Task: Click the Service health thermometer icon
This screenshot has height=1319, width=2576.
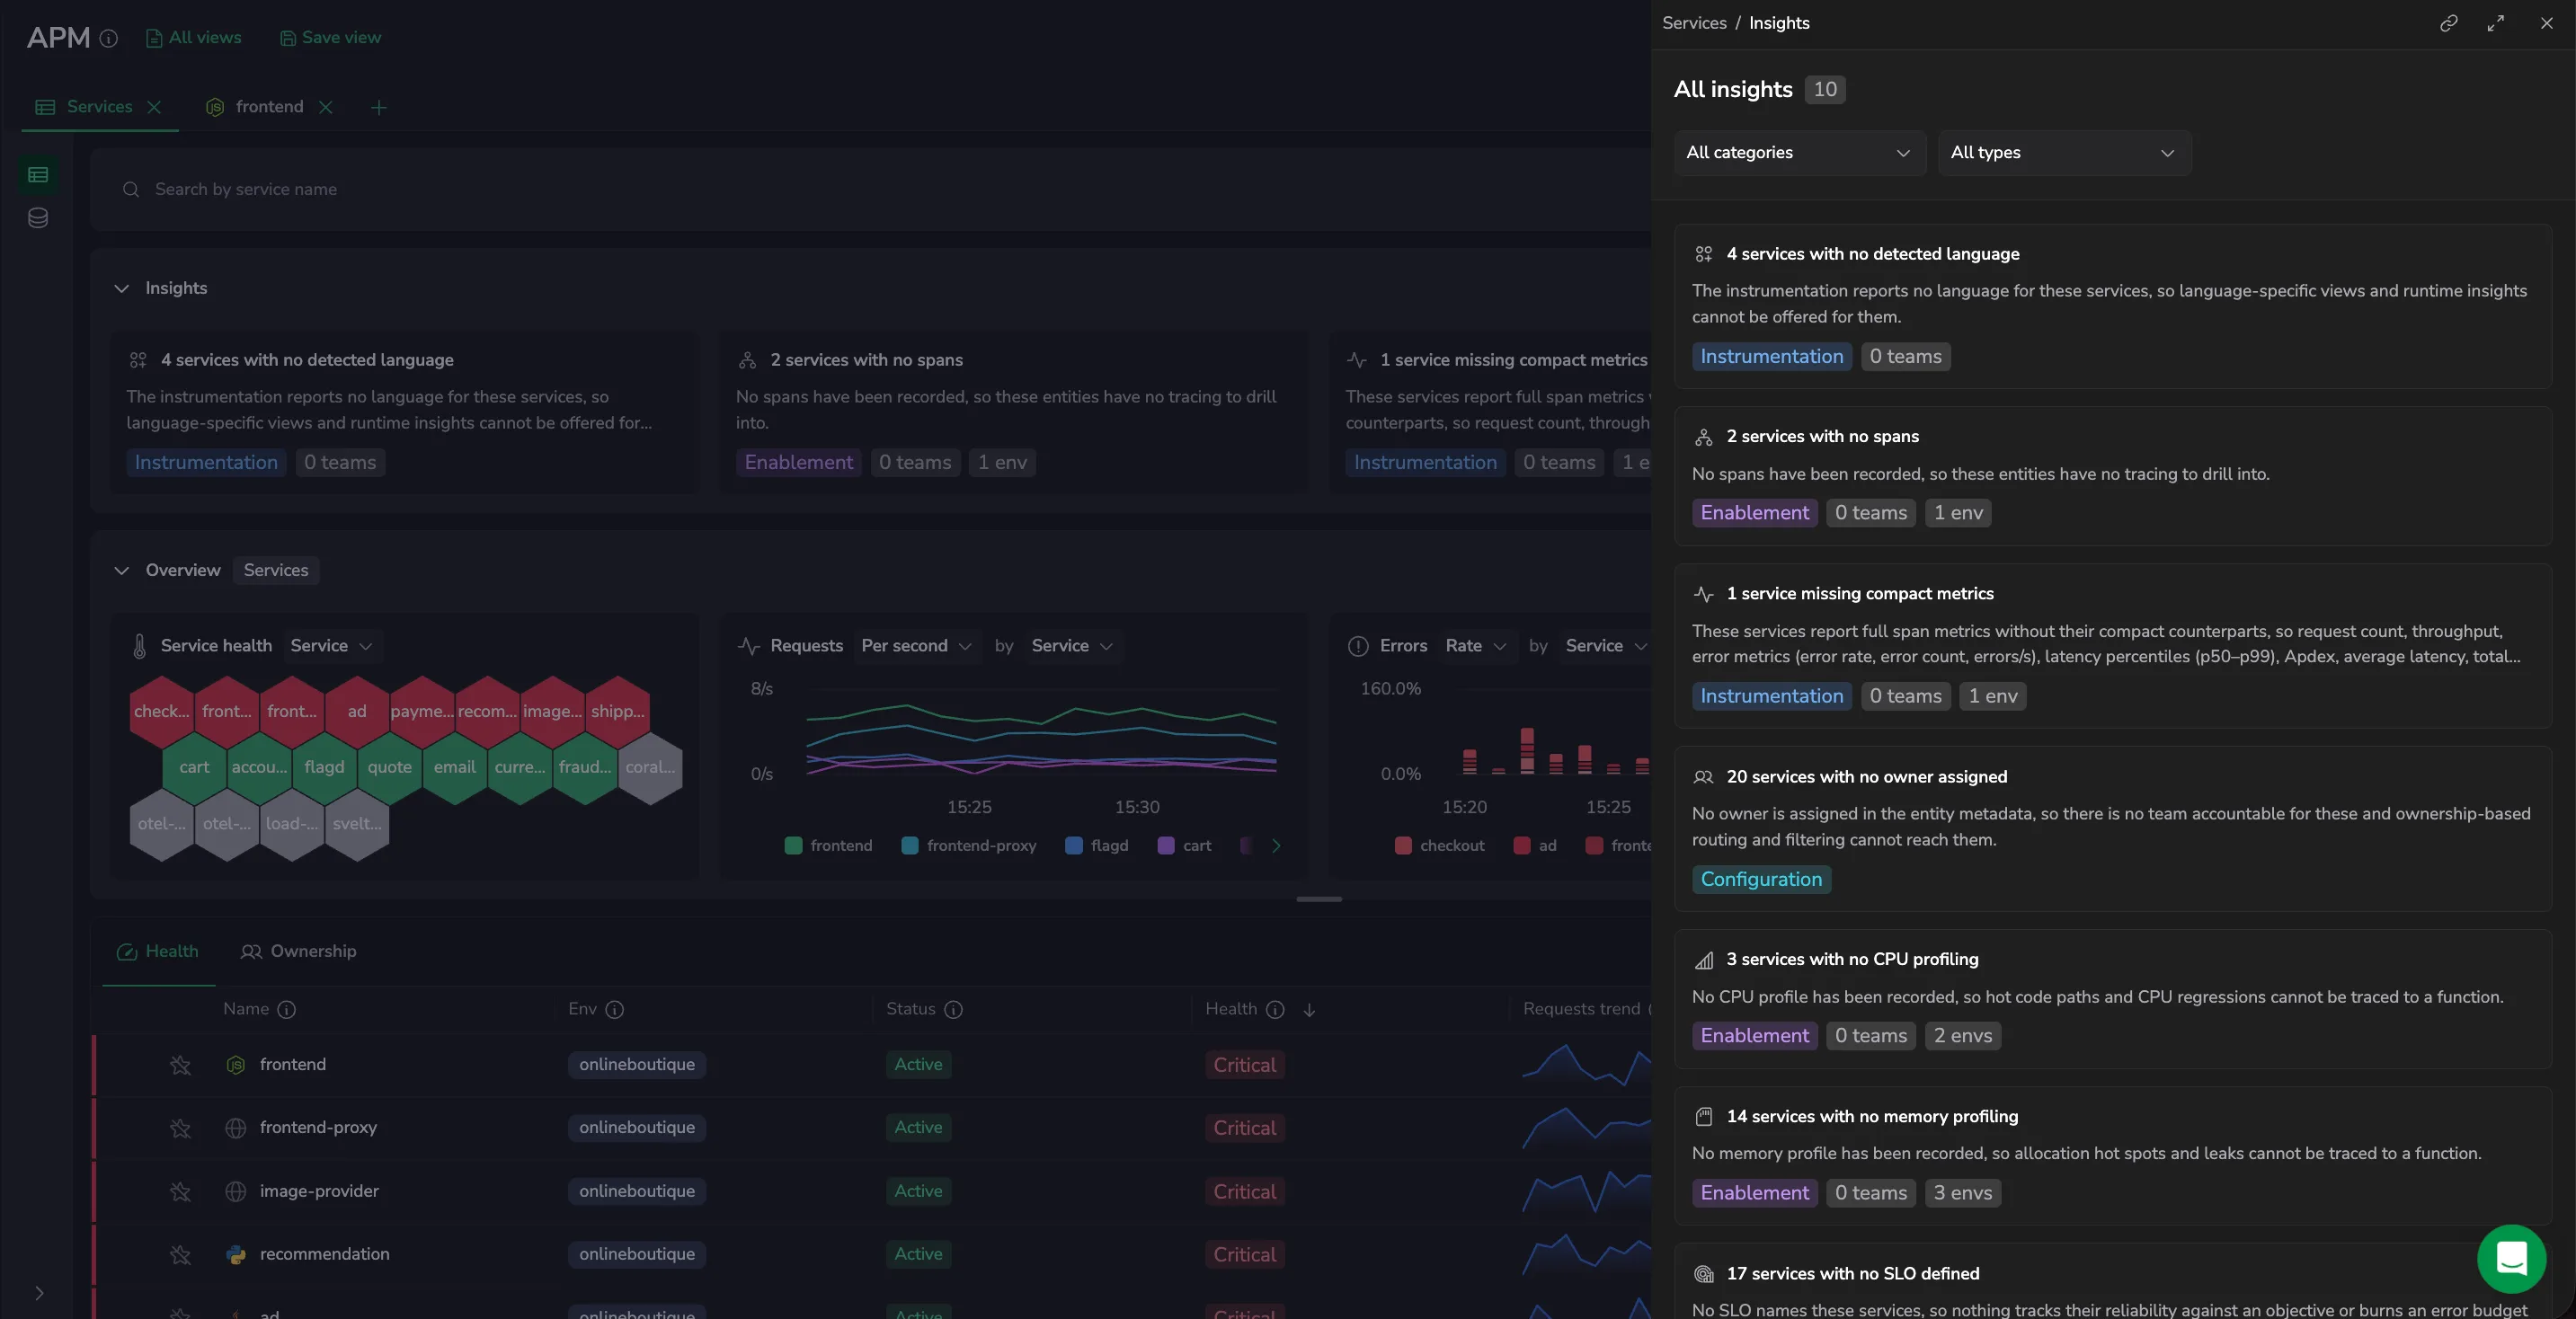Action: 139,646
